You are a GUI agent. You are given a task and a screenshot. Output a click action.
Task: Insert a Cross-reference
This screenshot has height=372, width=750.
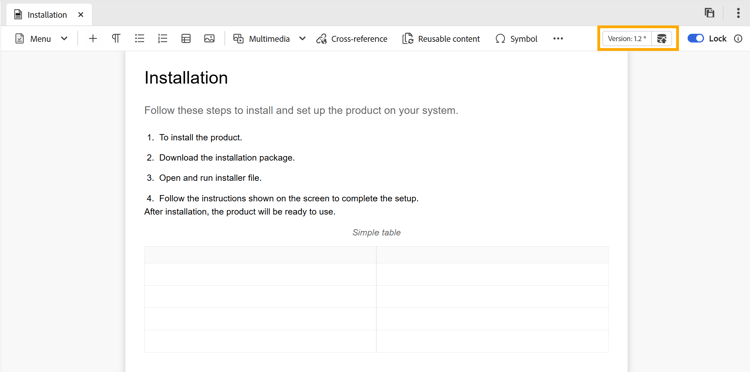click(352, 39)
